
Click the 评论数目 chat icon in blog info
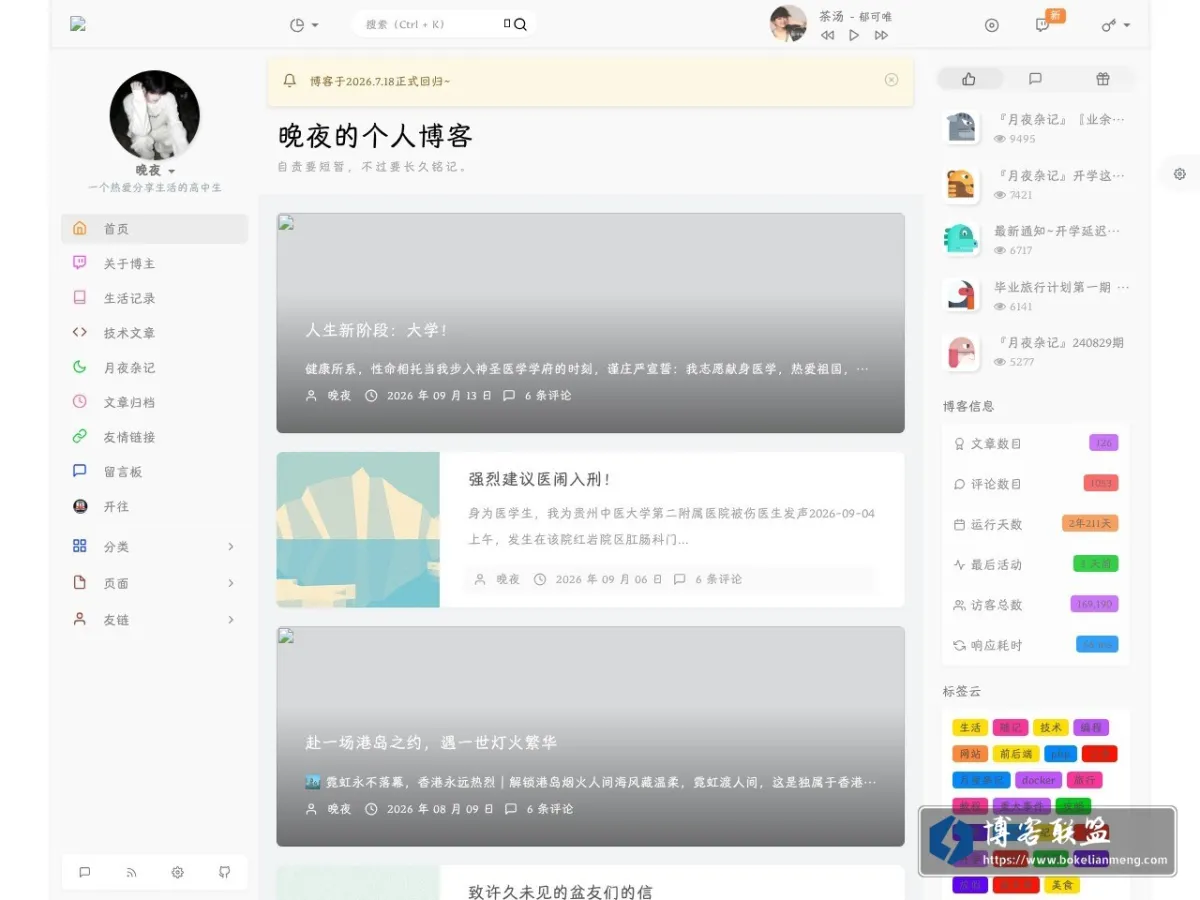[x=960, y=484]
